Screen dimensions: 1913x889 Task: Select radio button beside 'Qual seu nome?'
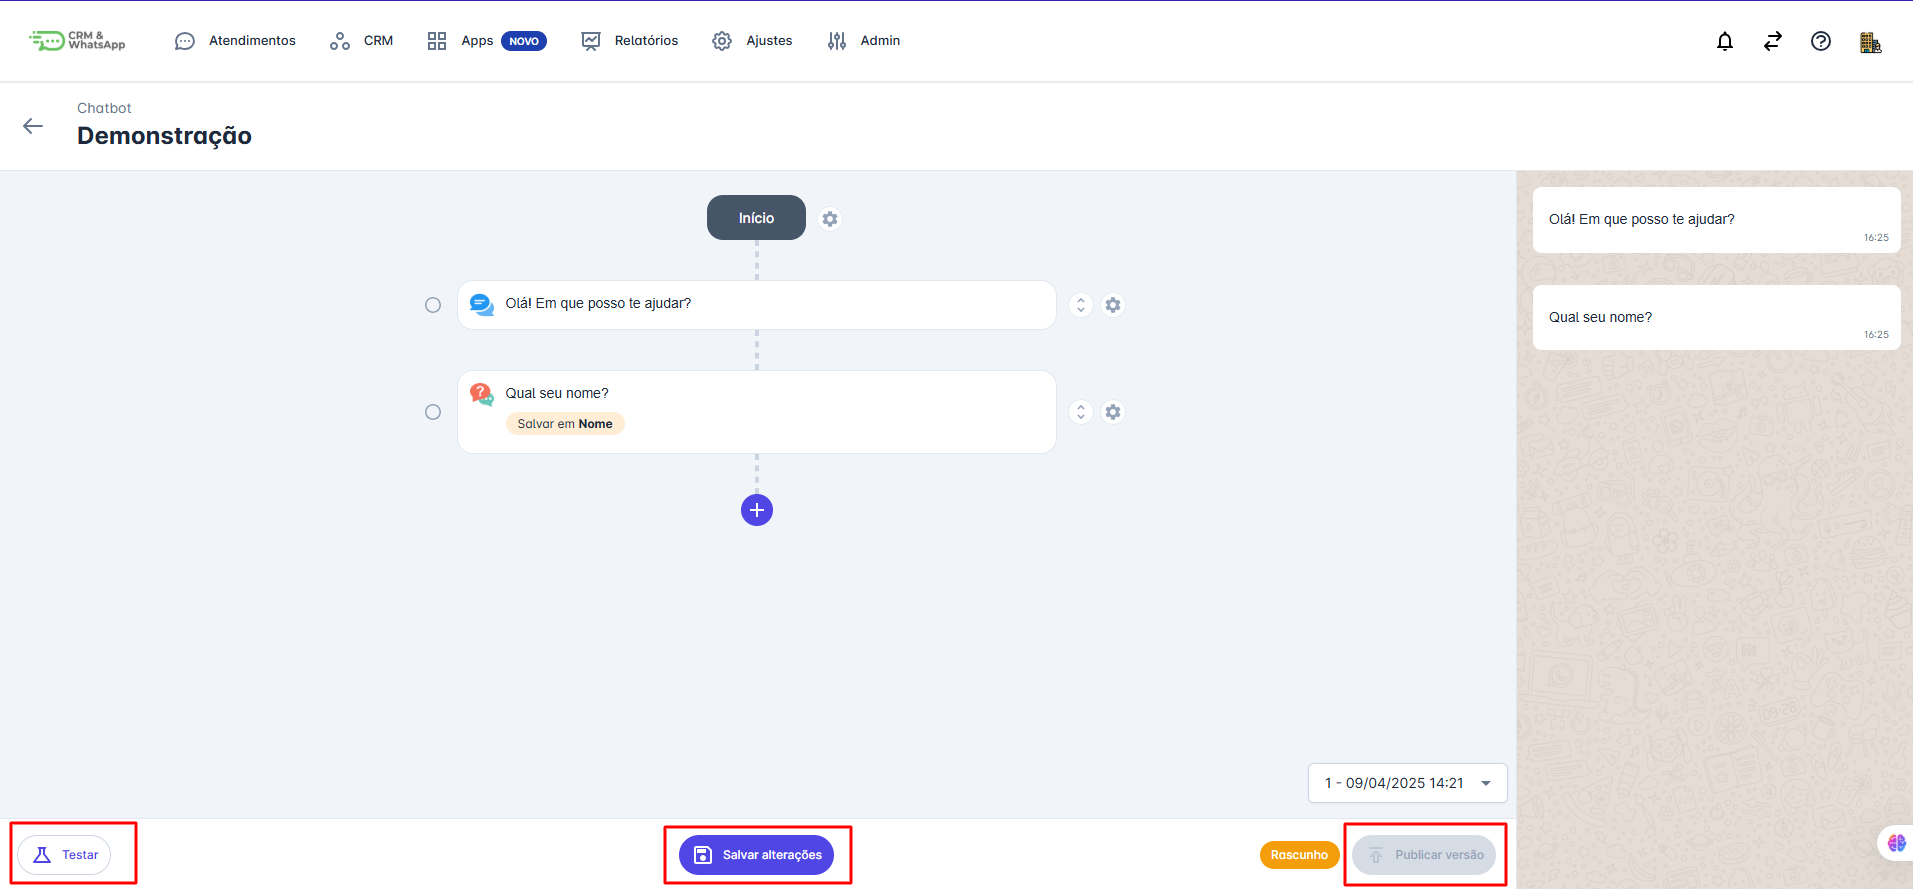pyautogui.click(x=433, y=412)
